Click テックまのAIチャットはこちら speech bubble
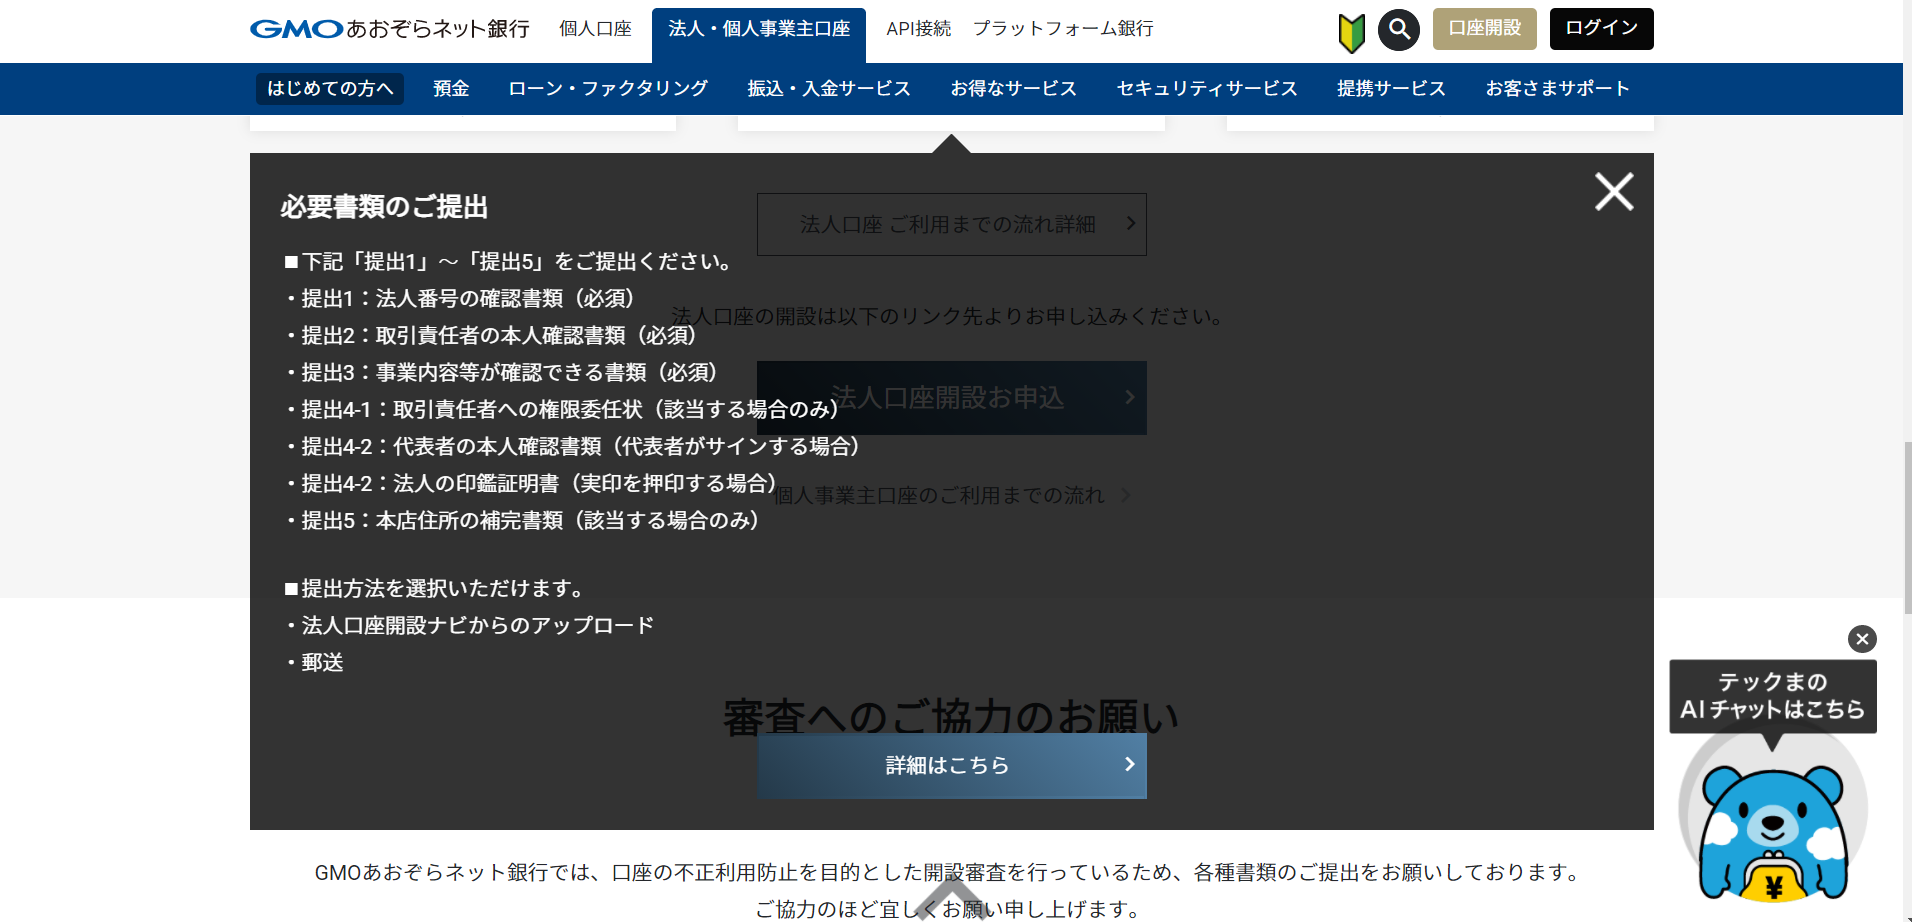Image resolution: width=1912 pixels, height=922 pixels. pyautogui.click(x=1773, y=696)
